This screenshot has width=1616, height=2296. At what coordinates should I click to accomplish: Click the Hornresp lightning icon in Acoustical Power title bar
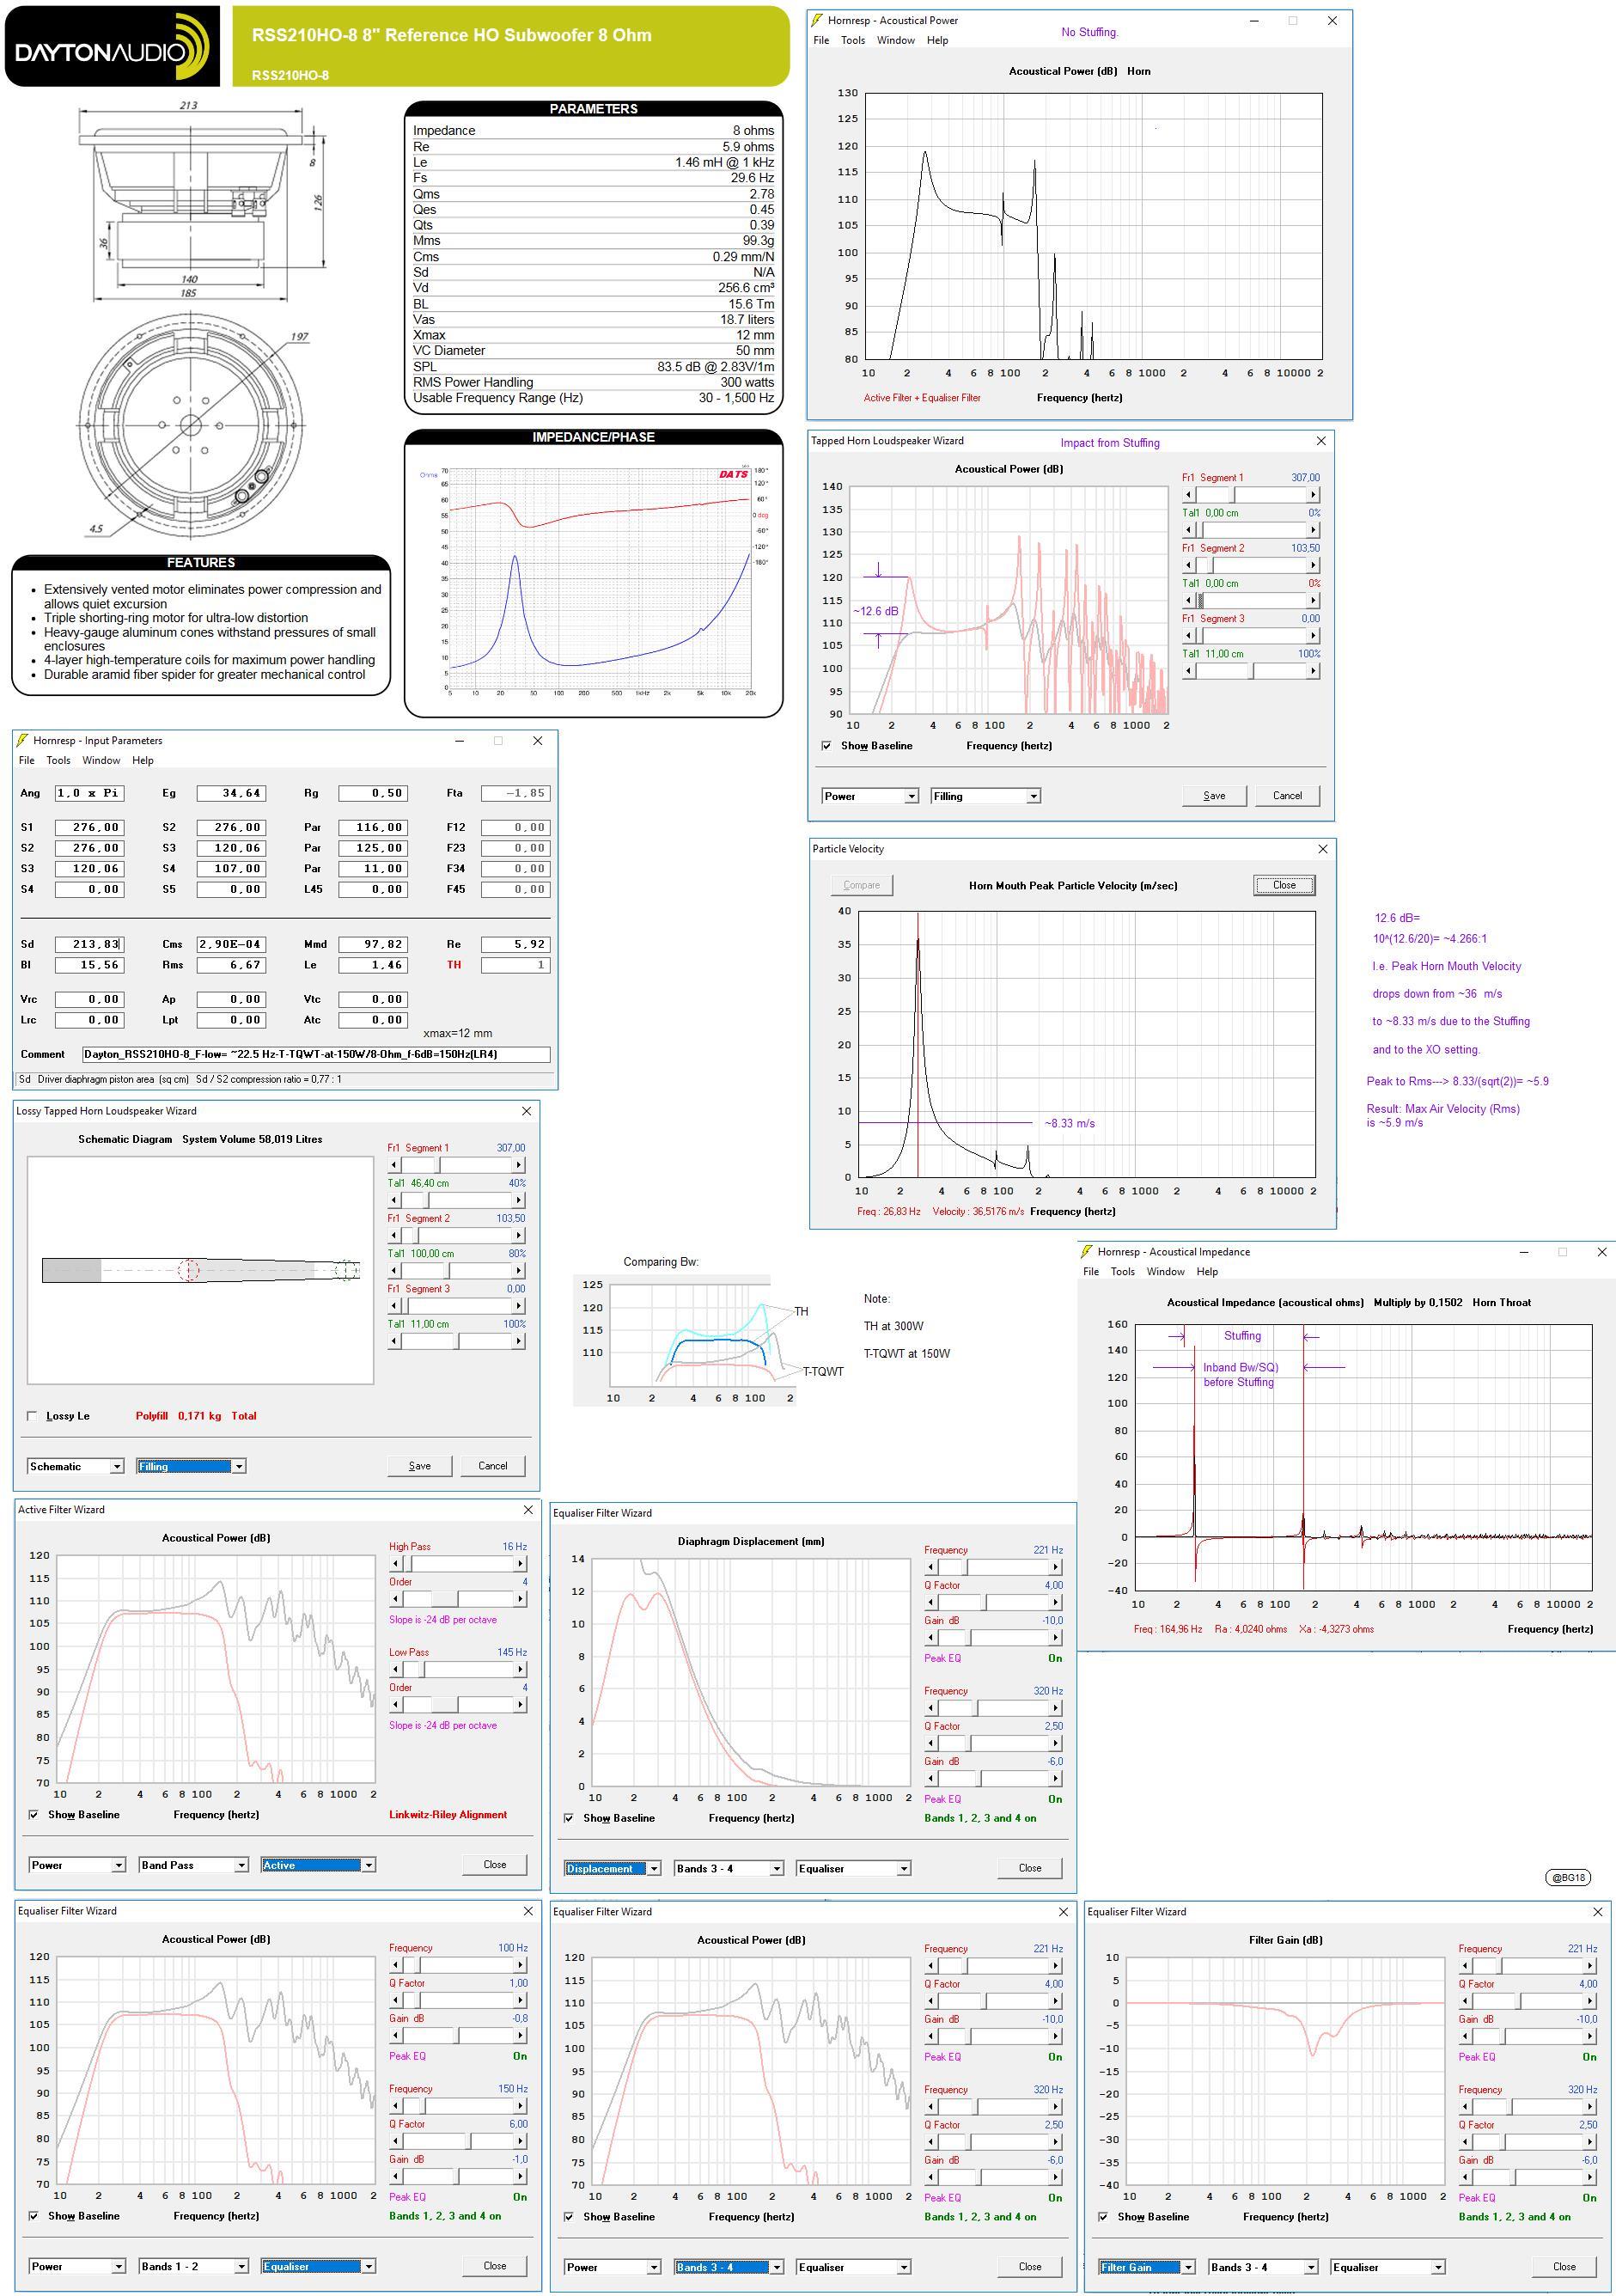[818, 20]
